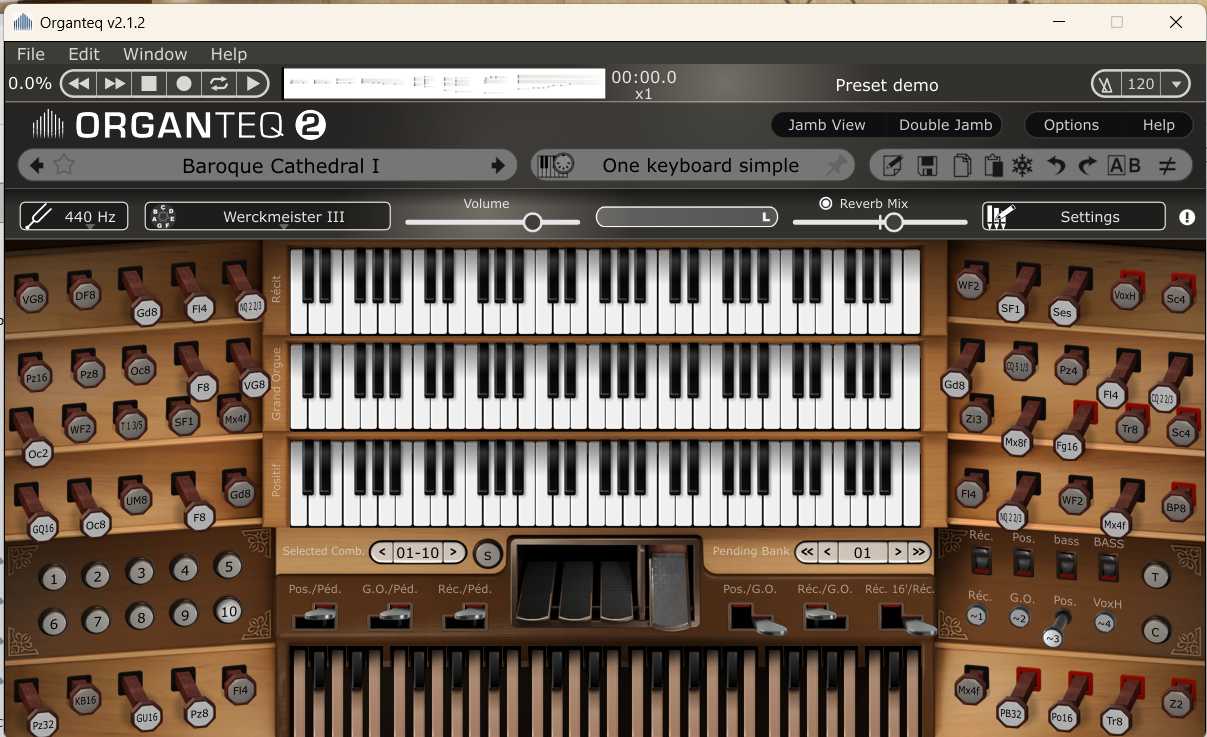Start recording with the record button
1207x737 pixels.
point(183,84)
